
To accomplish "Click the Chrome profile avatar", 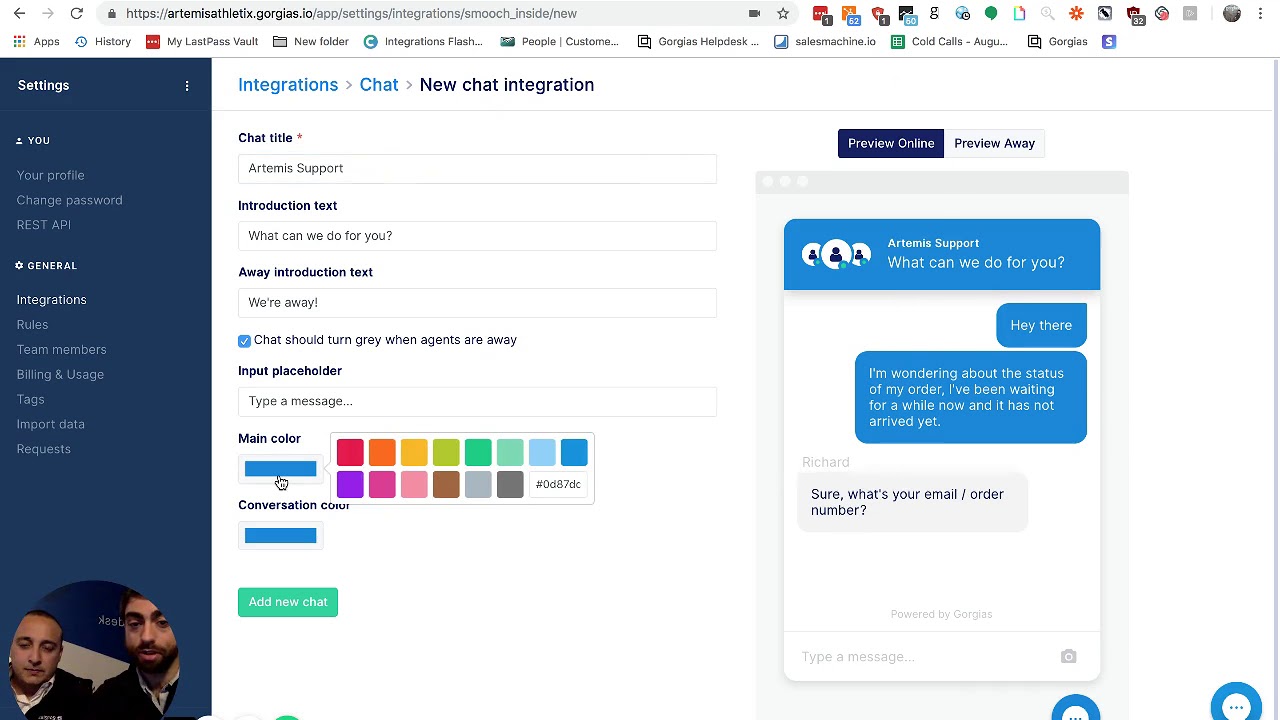I will (x=1232, y=13).
